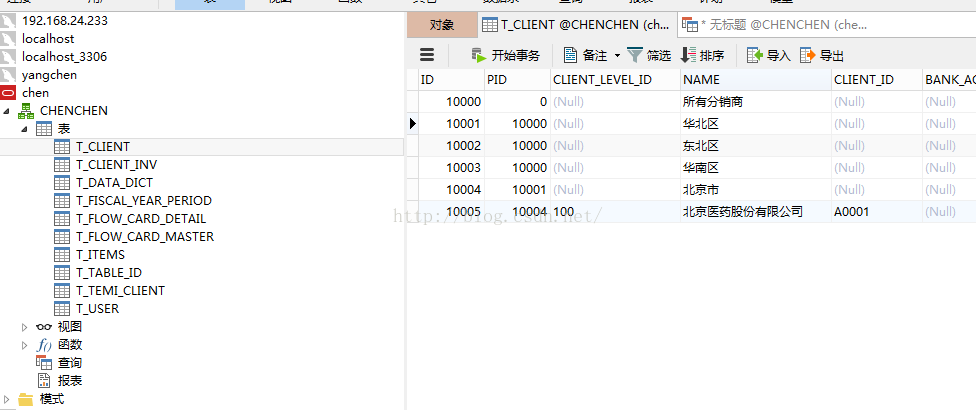
Task: Click the T_CLIENT_INV table icon
Action: click(x=62, y=165)
